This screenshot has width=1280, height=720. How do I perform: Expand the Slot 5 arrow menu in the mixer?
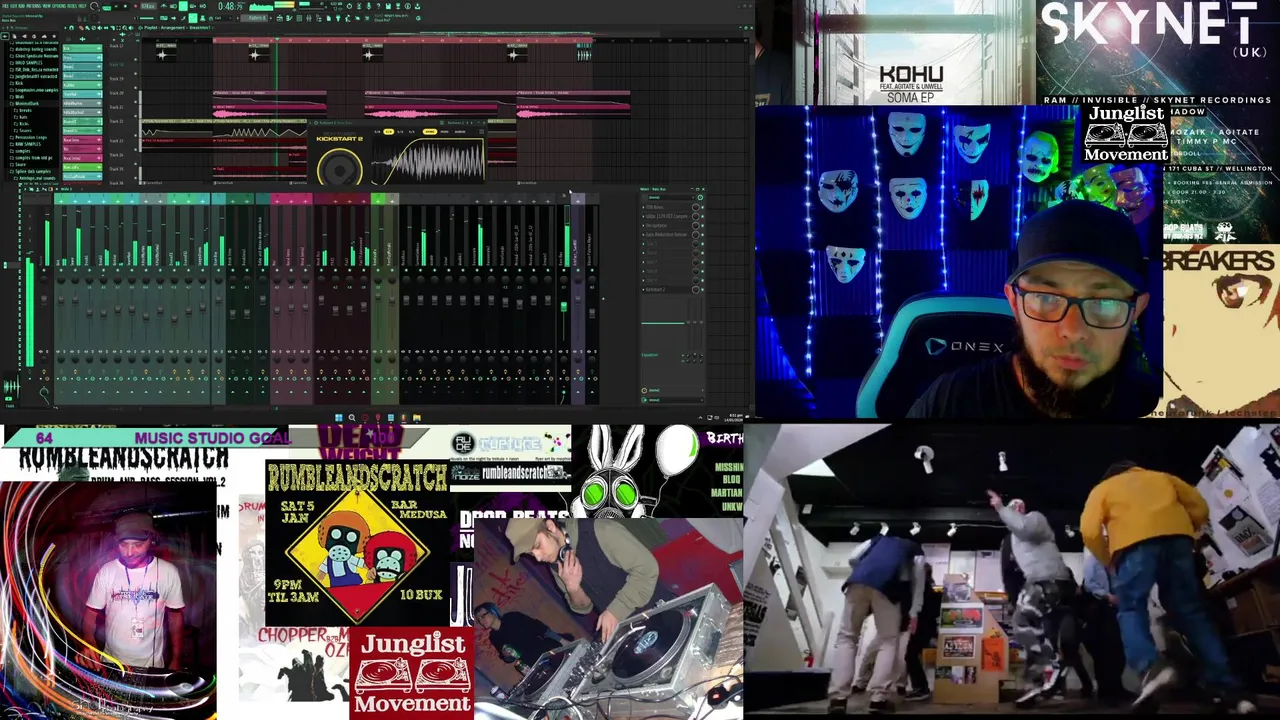click(643, 244)
